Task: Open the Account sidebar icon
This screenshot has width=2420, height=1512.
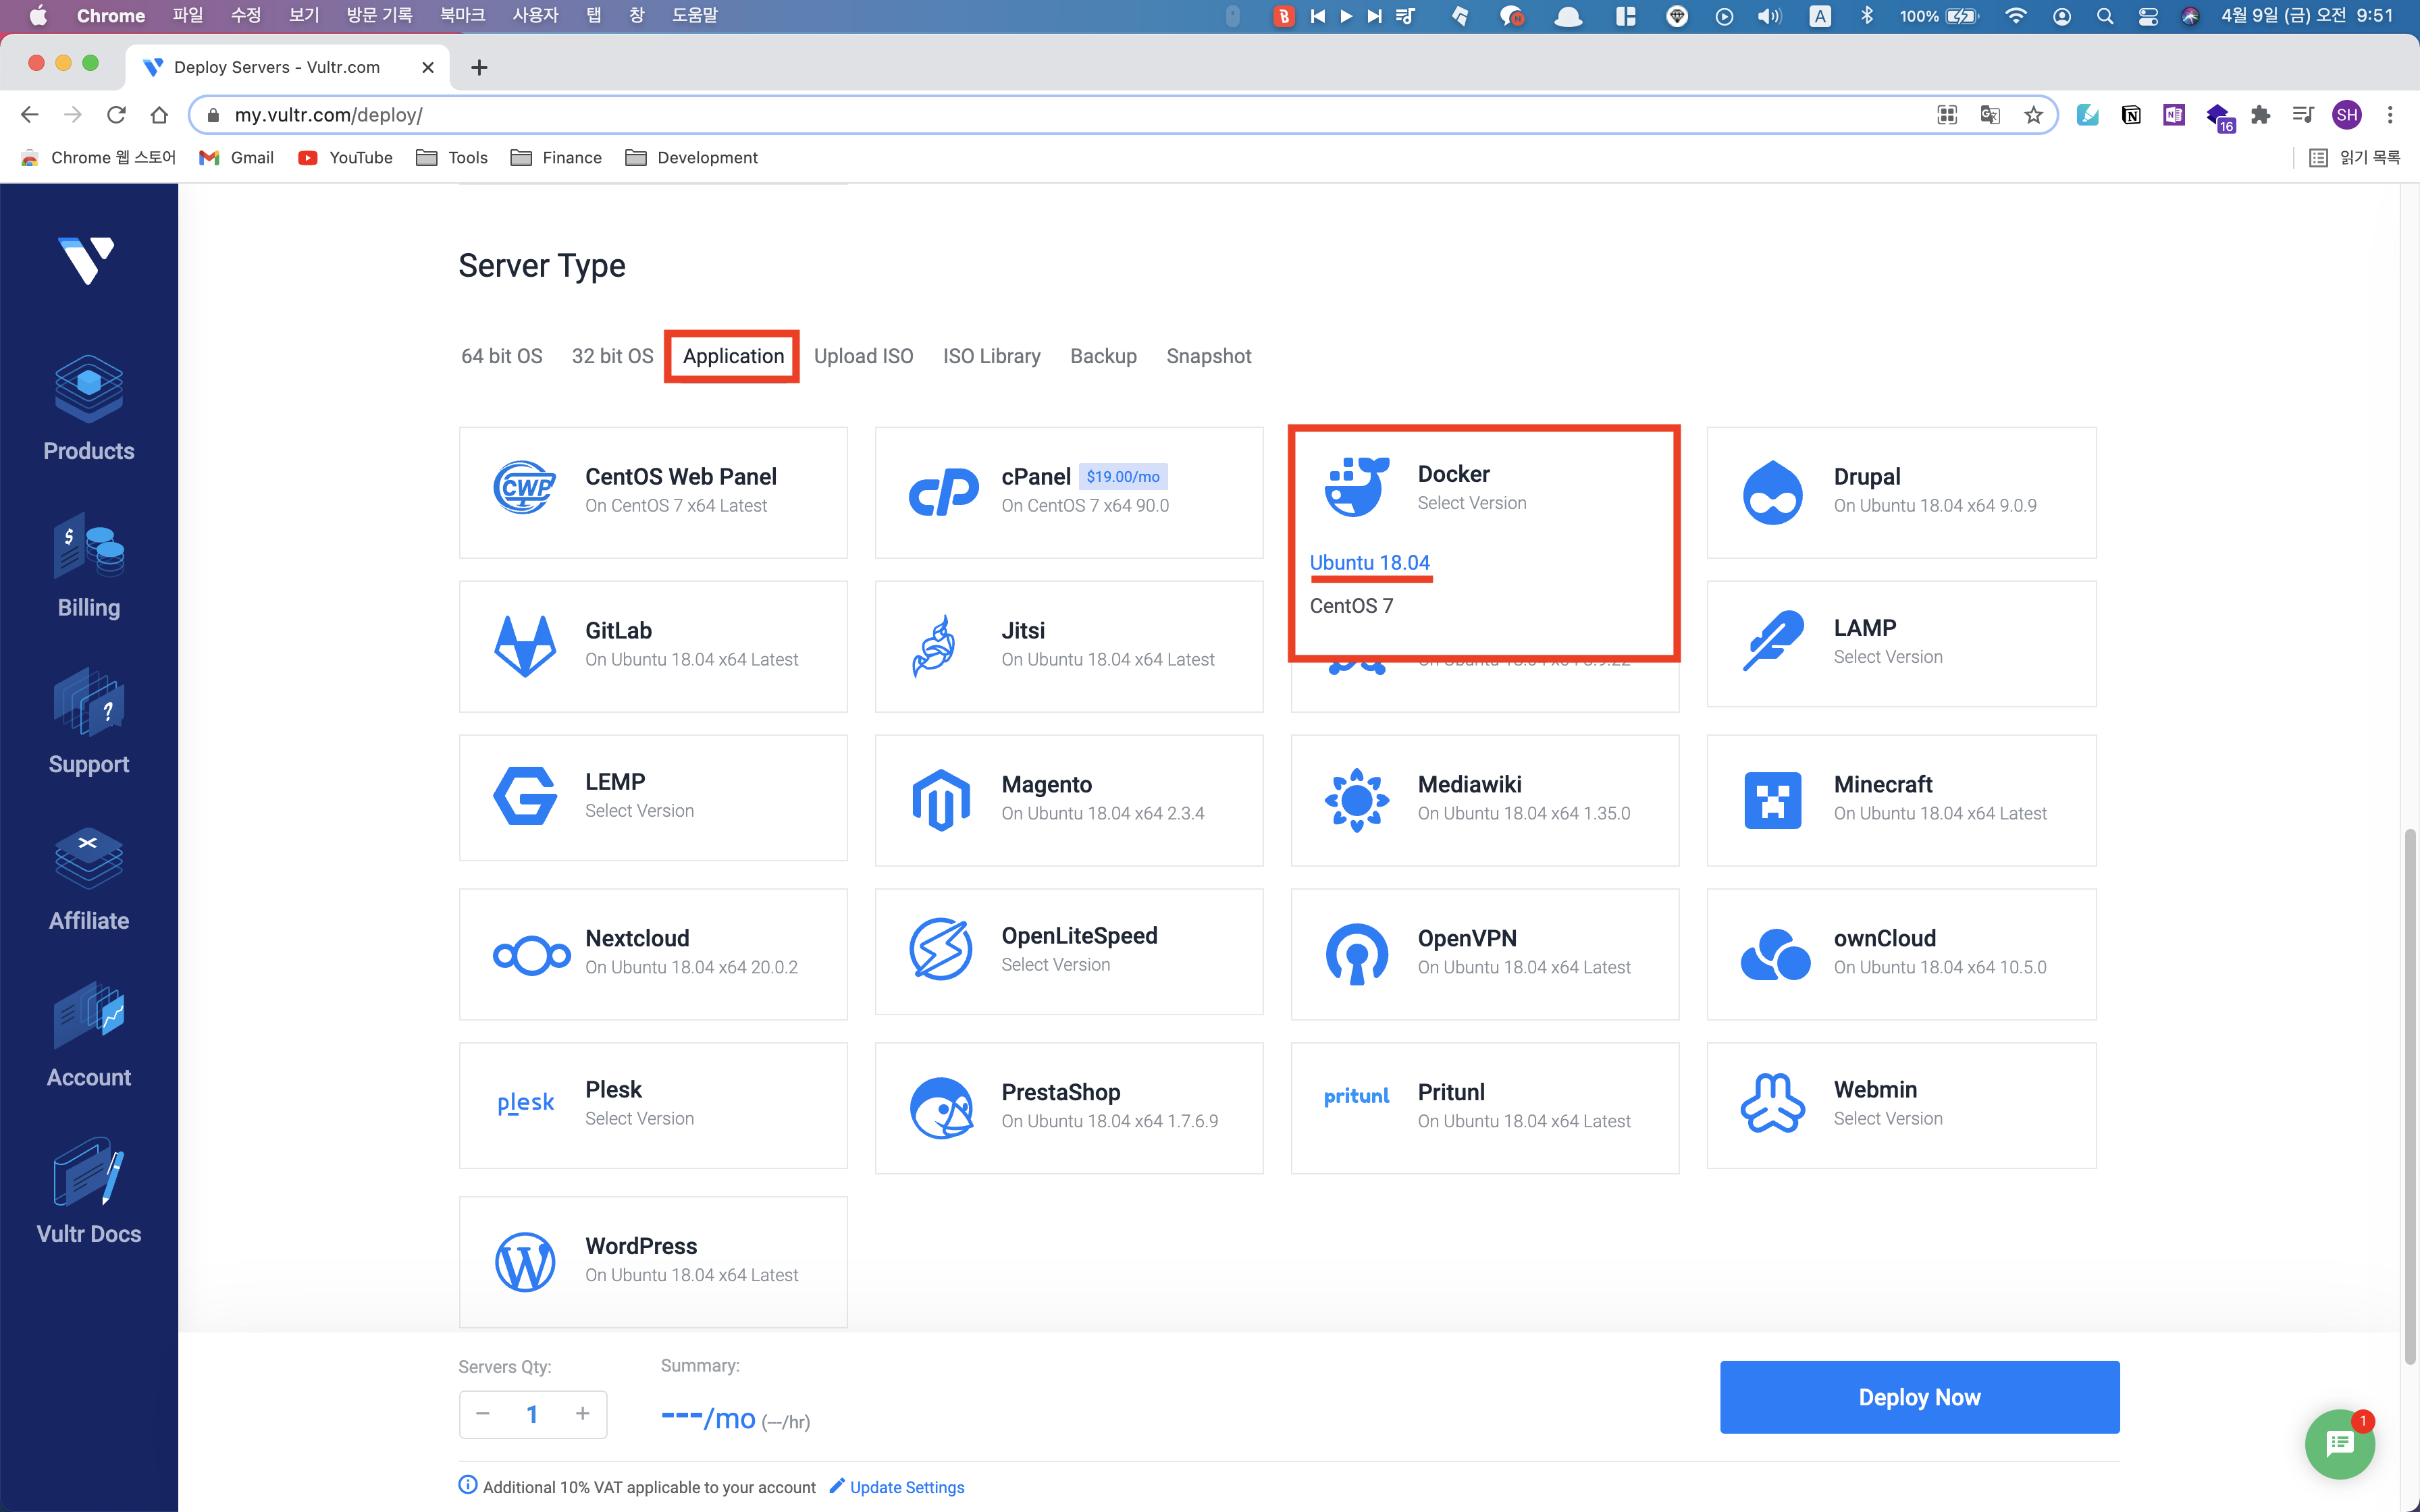Action: [89, 1016]
